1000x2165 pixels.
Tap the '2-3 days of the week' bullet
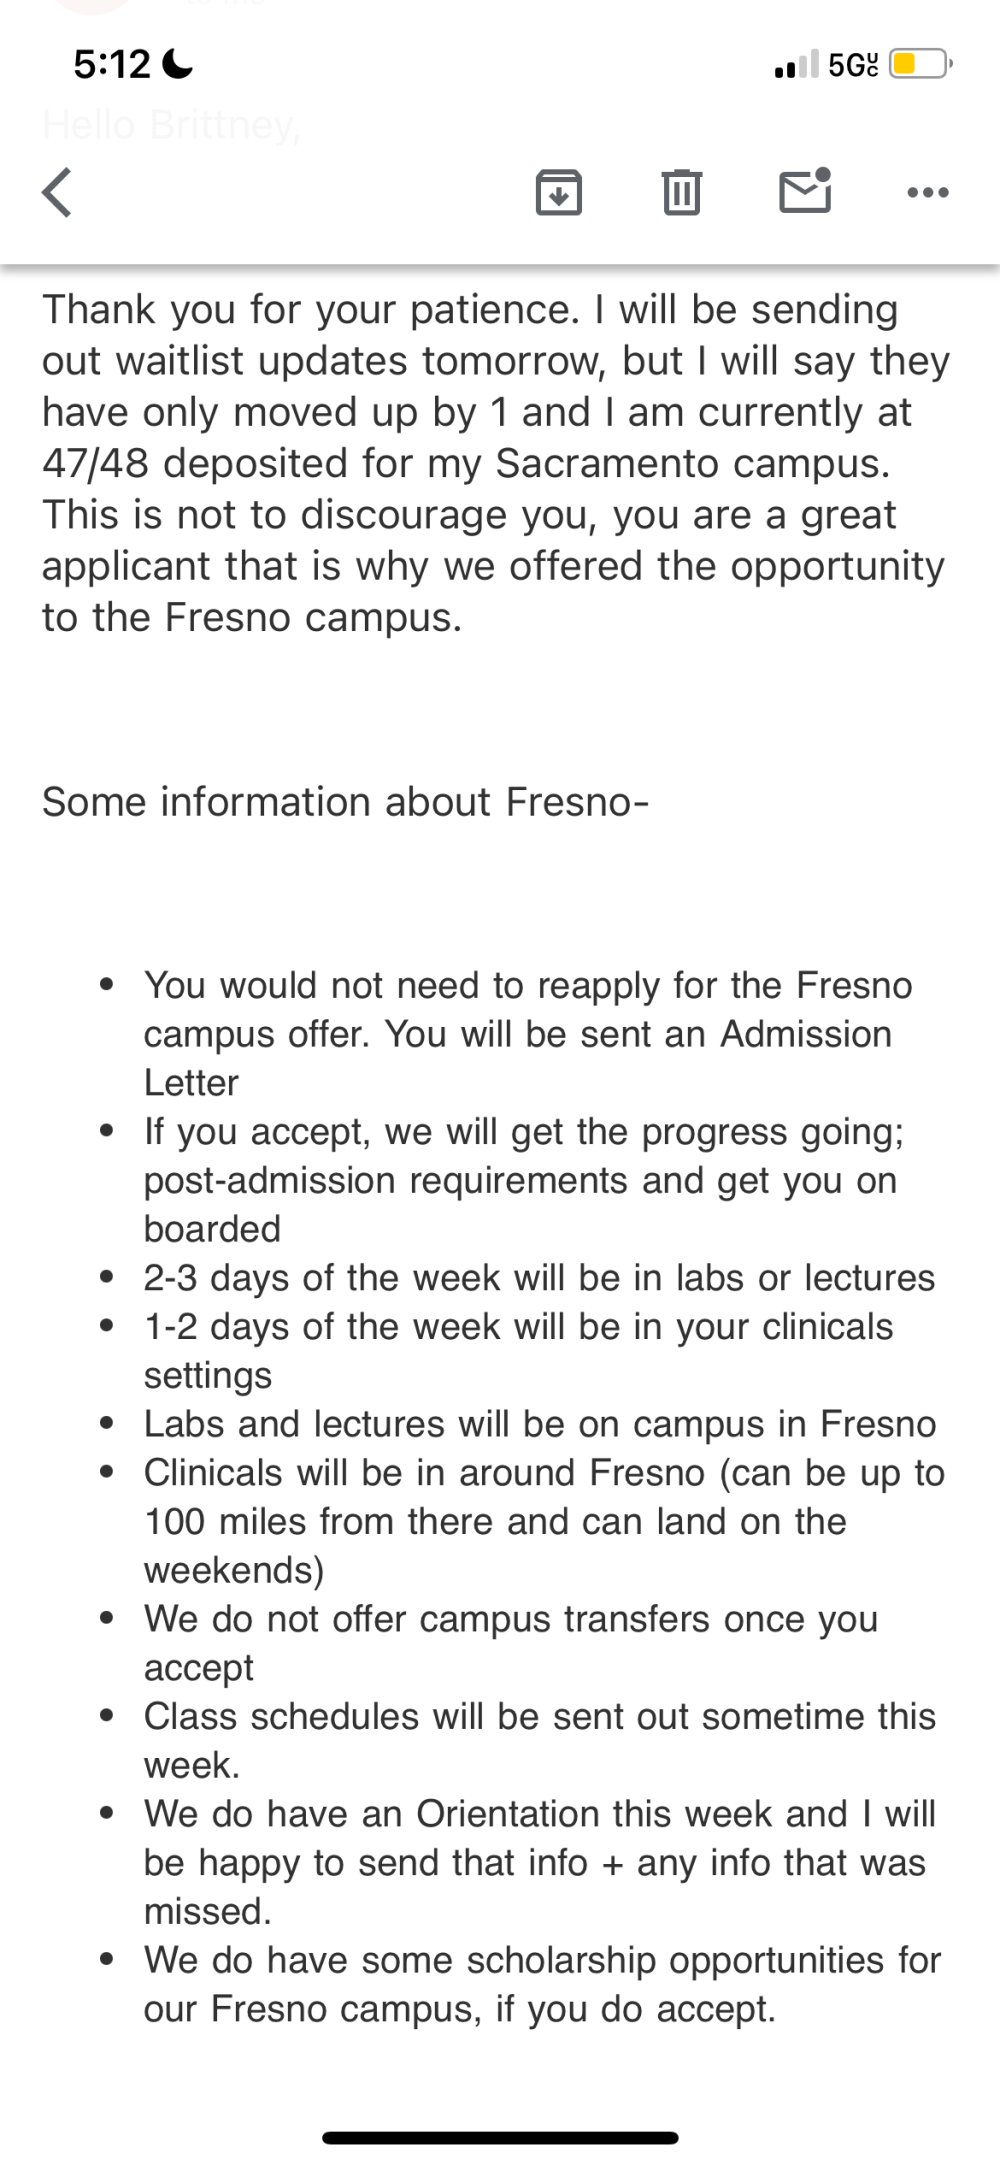tap(540, 1278)
